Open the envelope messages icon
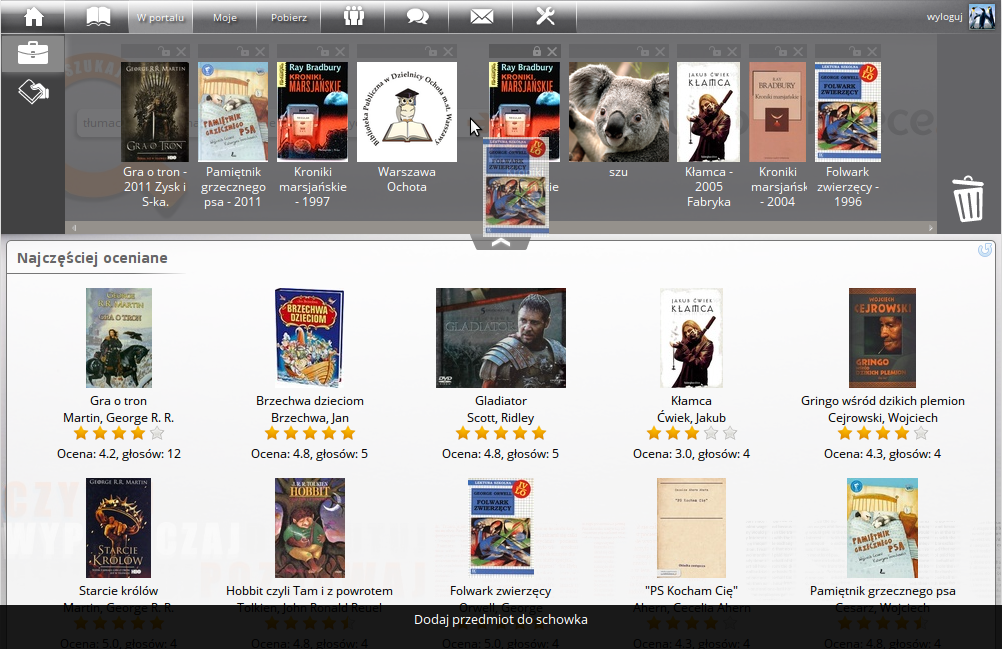1002x649 pixels. tap(482, 16)
